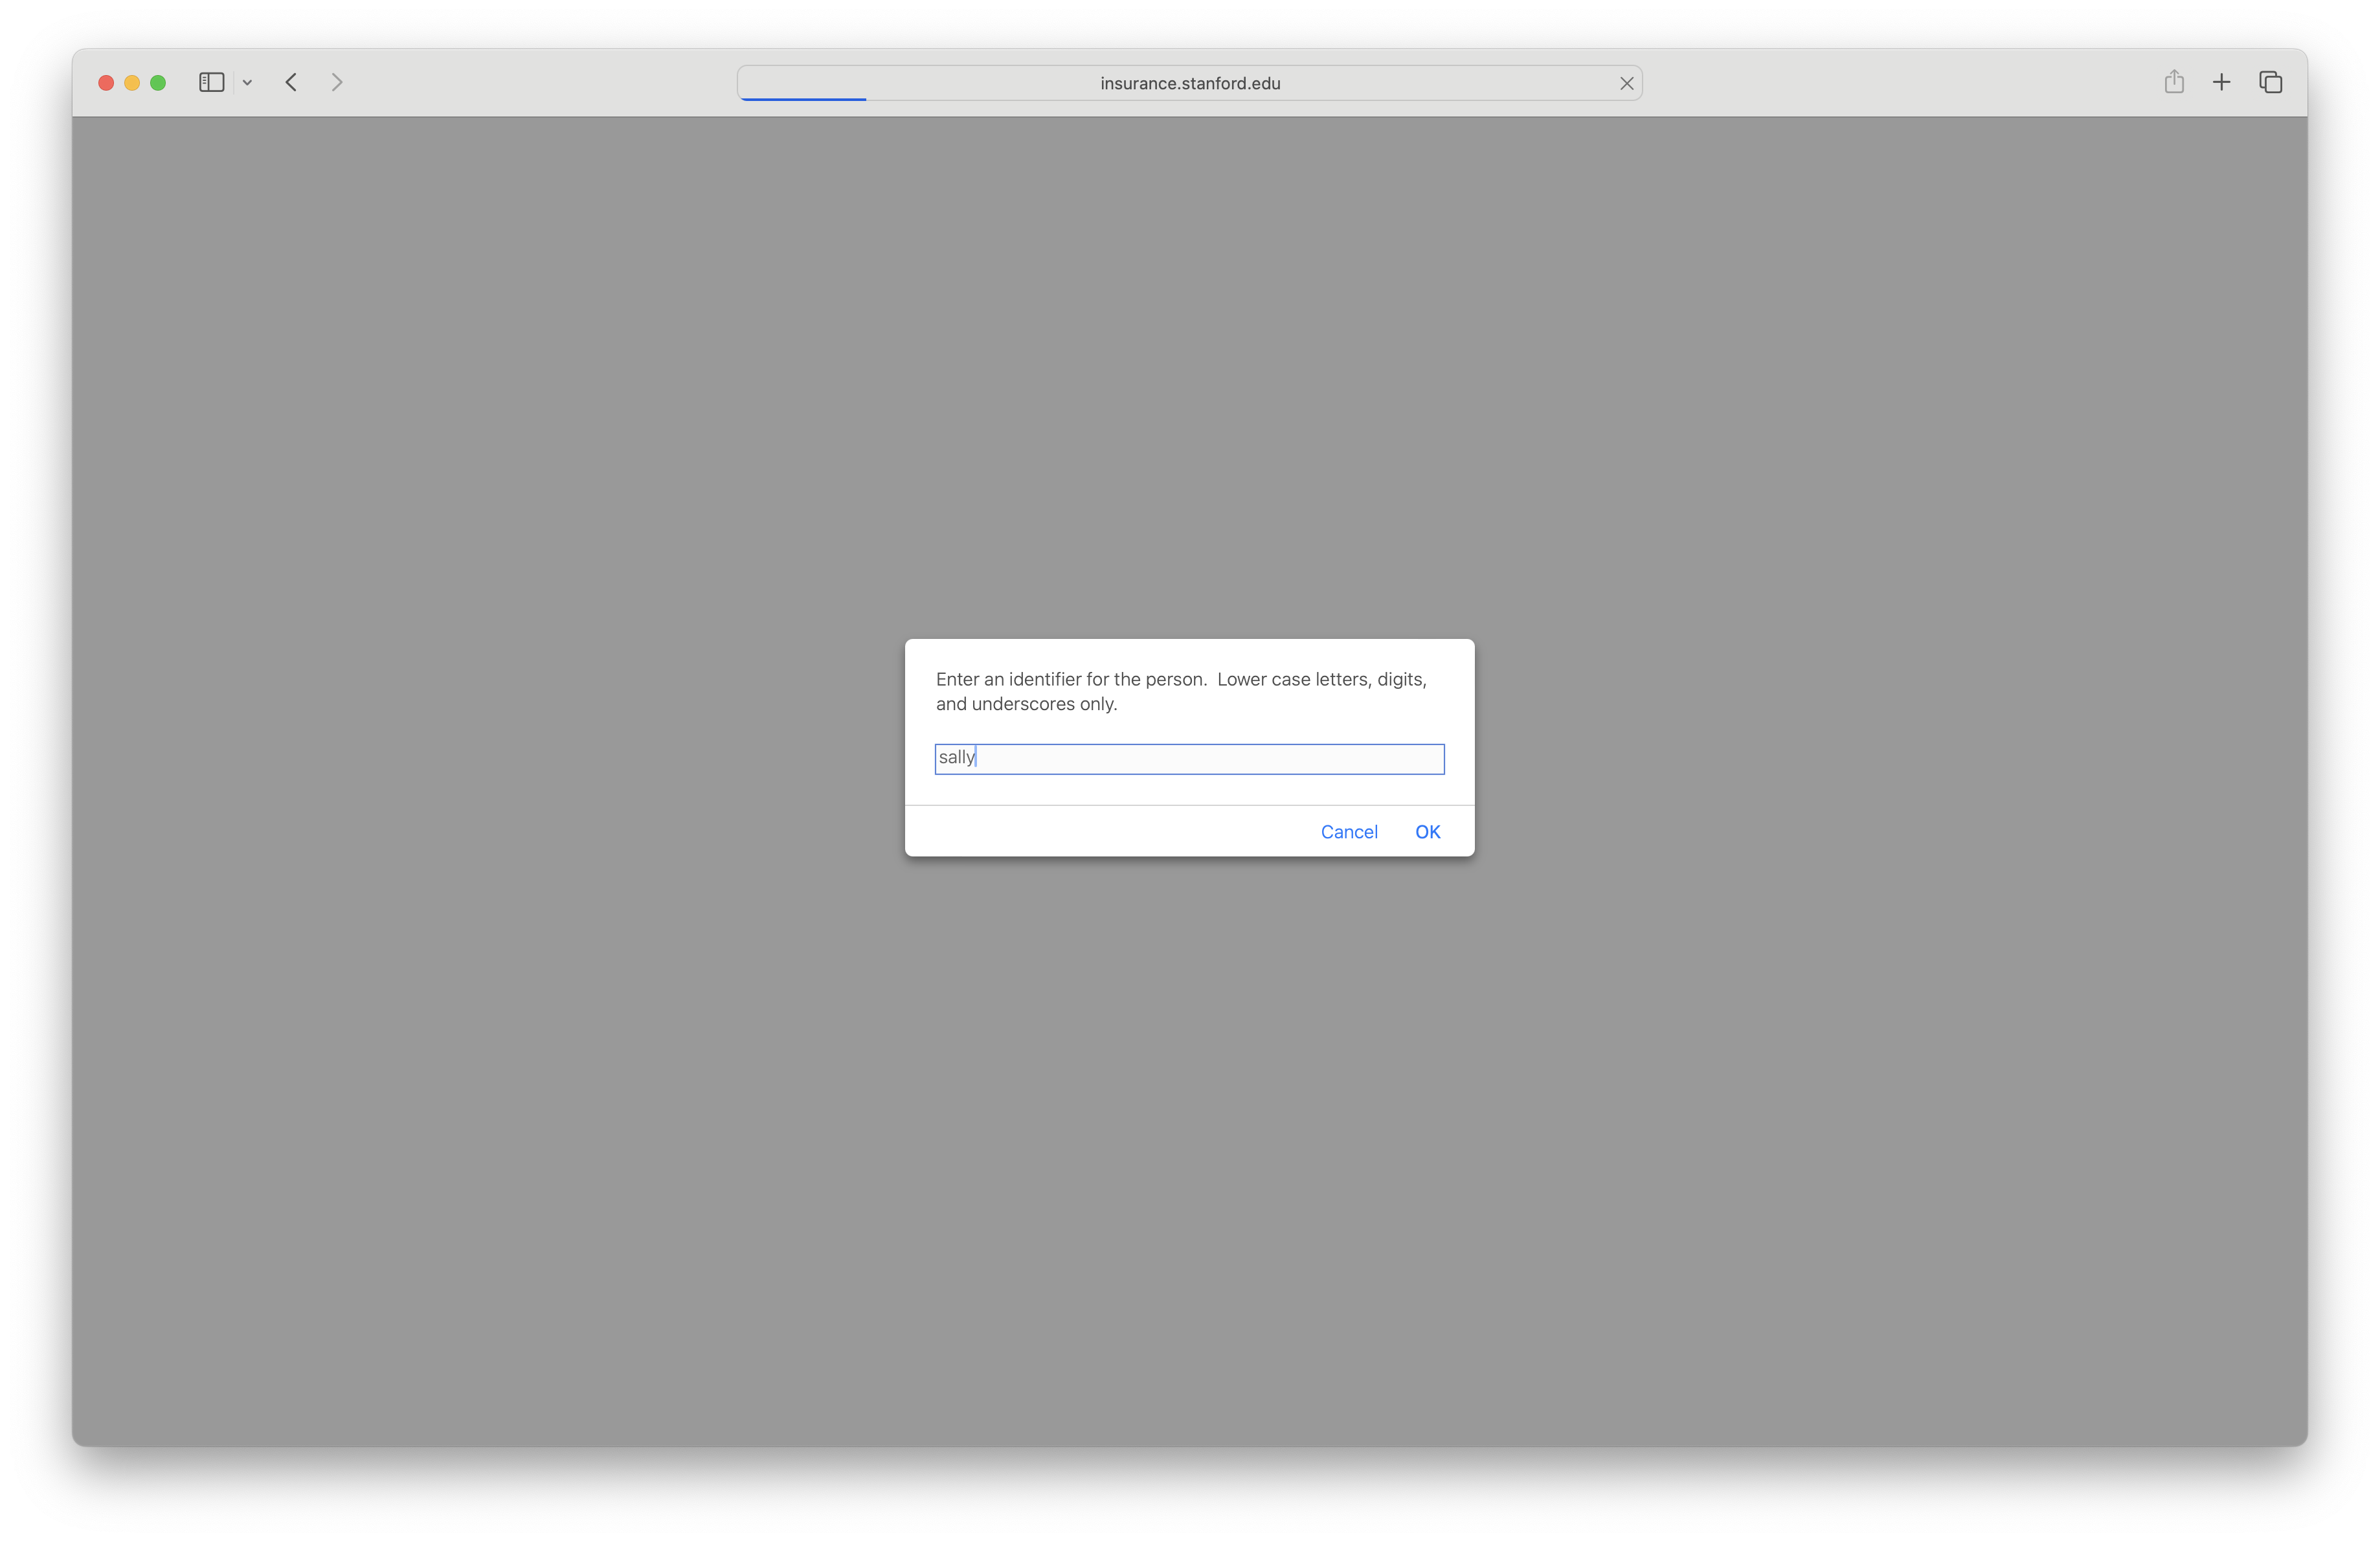Click the insurance.stanford.edu address bar
This screenshot has width=2380, height=1542.
pyautogui.click(x=1189, y=83)
